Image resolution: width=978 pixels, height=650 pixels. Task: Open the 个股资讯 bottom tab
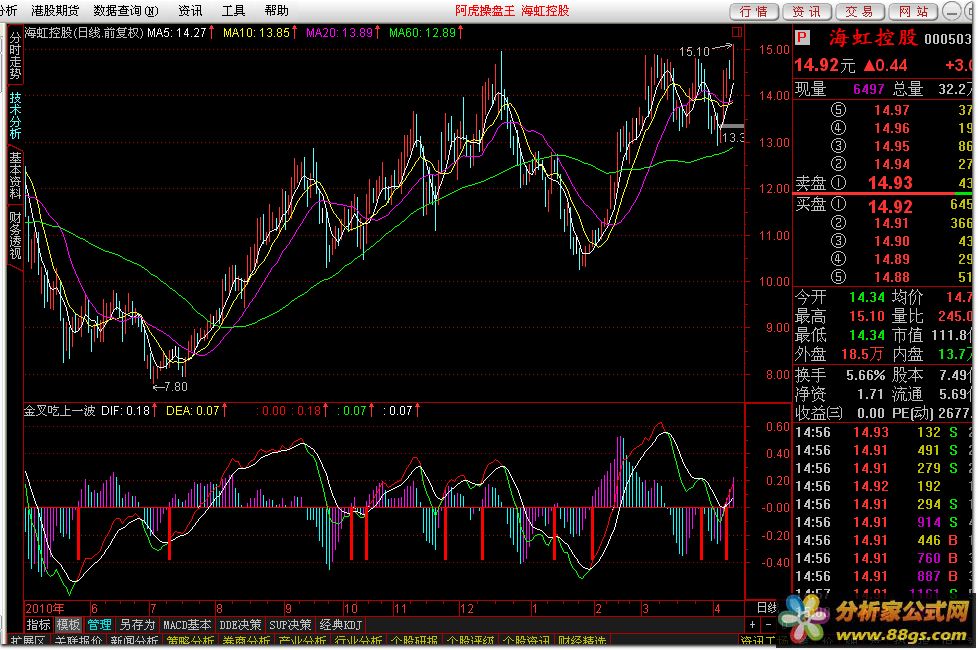coord(525,641)
